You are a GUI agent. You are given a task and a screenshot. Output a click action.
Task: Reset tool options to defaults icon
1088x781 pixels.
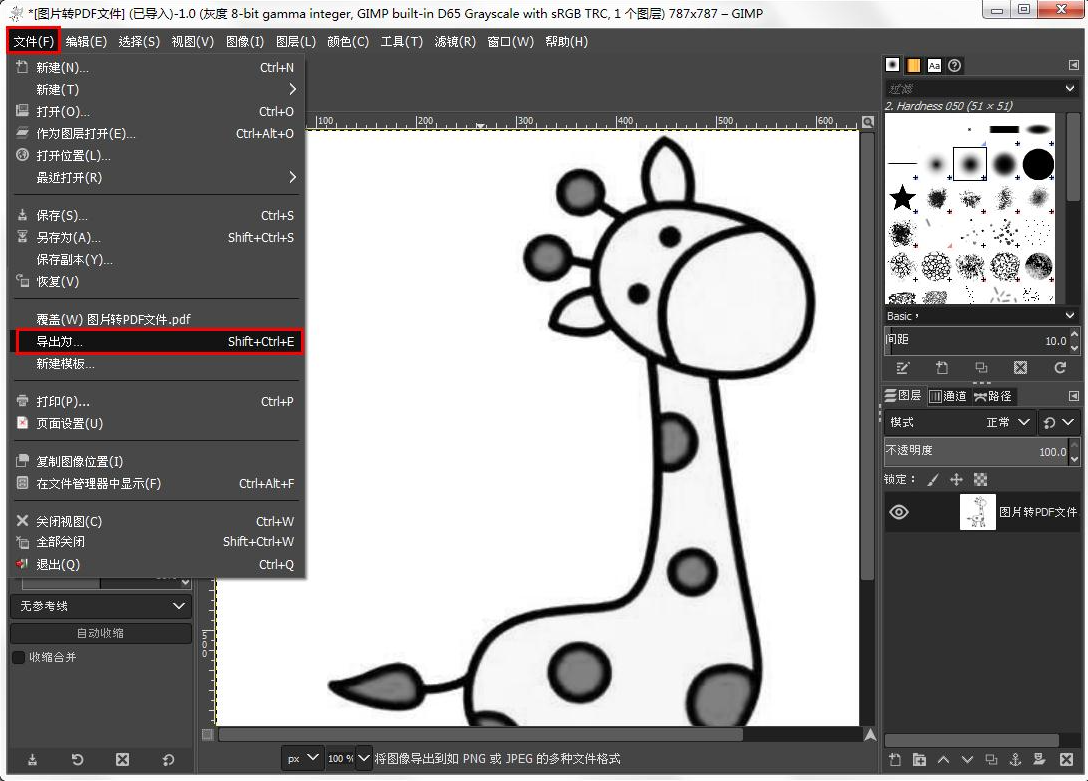point(168,759)
